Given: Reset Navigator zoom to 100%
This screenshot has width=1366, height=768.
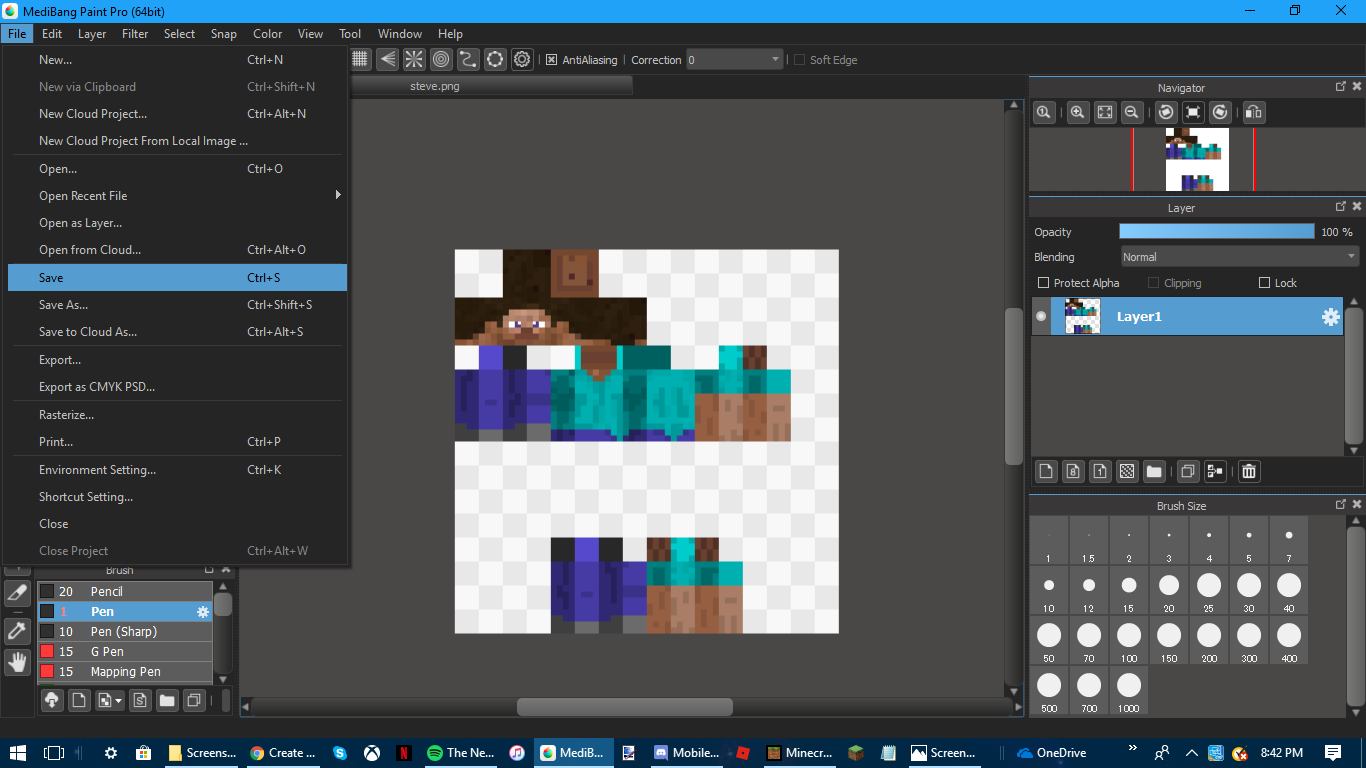Looking at the screenshot, I should (x=1043, y=113).
